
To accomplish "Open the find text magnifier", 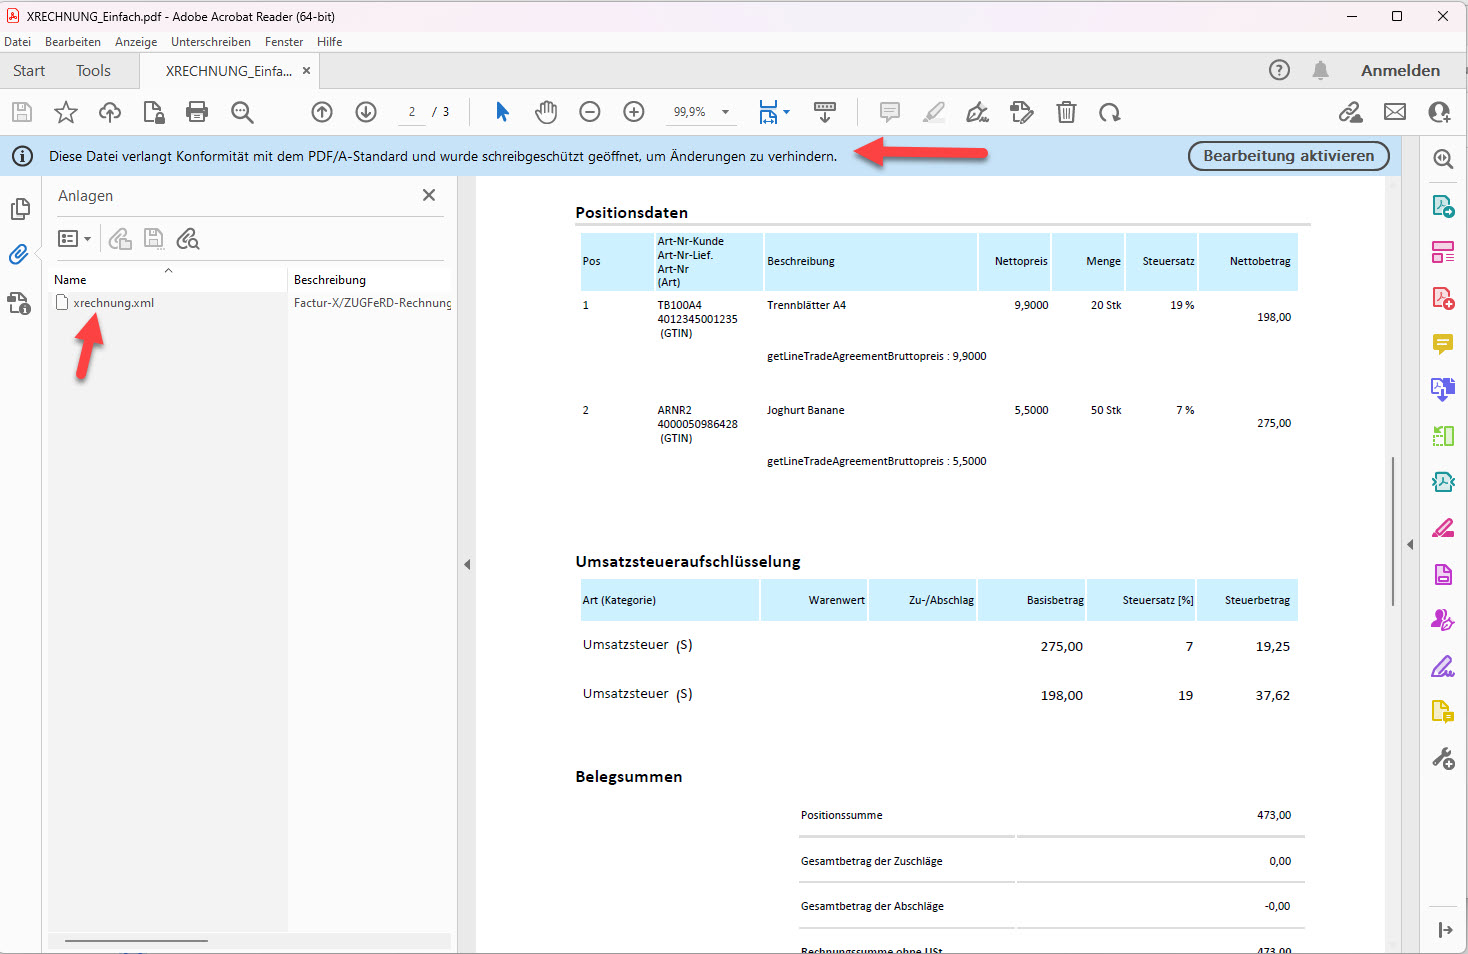I will (x=242, y=112).
